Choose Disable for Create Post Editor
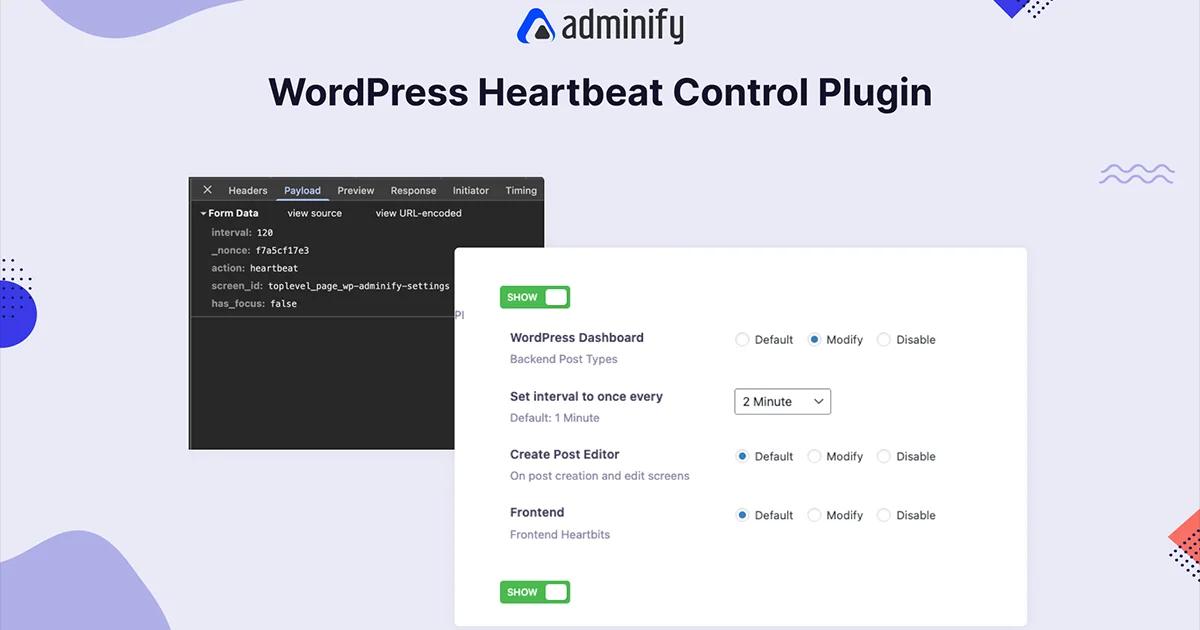The width and height of the screenshot is (1200, 630). coord(884,456)
